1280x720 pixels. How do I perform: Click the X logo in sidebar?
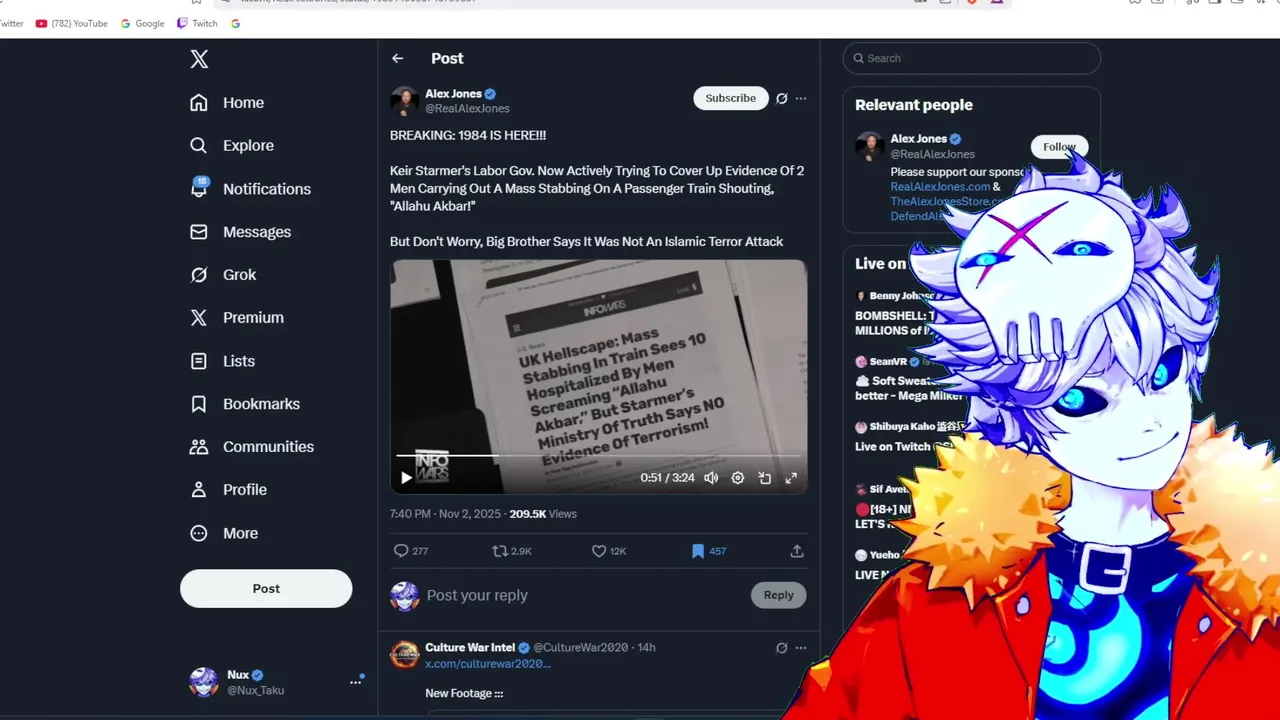(199, 59)
